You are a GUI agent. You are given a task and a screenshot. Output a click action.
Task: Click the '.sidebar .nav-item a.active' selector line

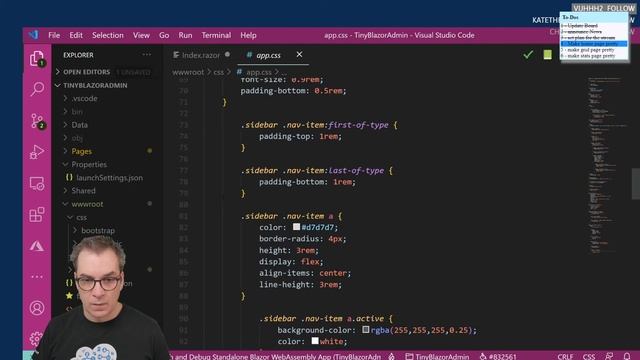(326, 318)
